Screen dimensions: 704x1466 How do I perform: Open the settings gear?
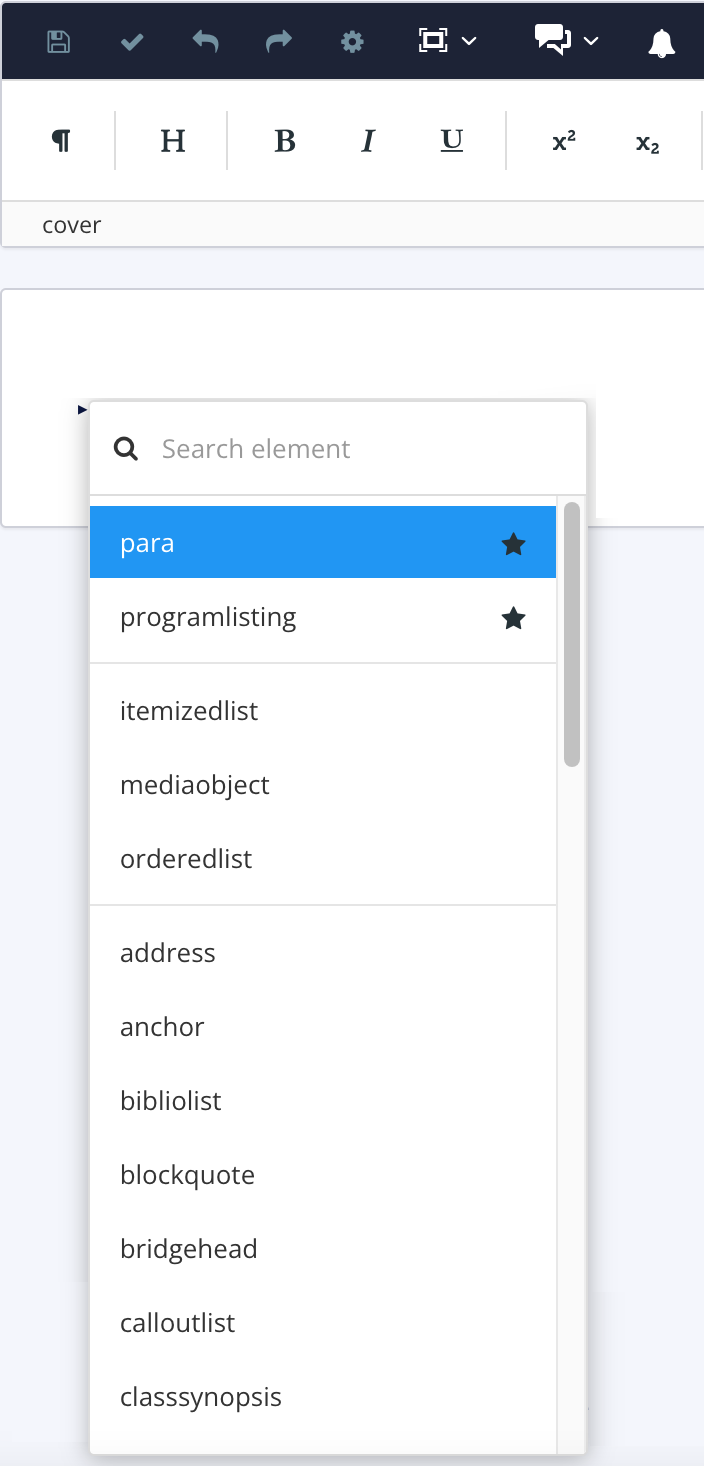click(351, 41)
